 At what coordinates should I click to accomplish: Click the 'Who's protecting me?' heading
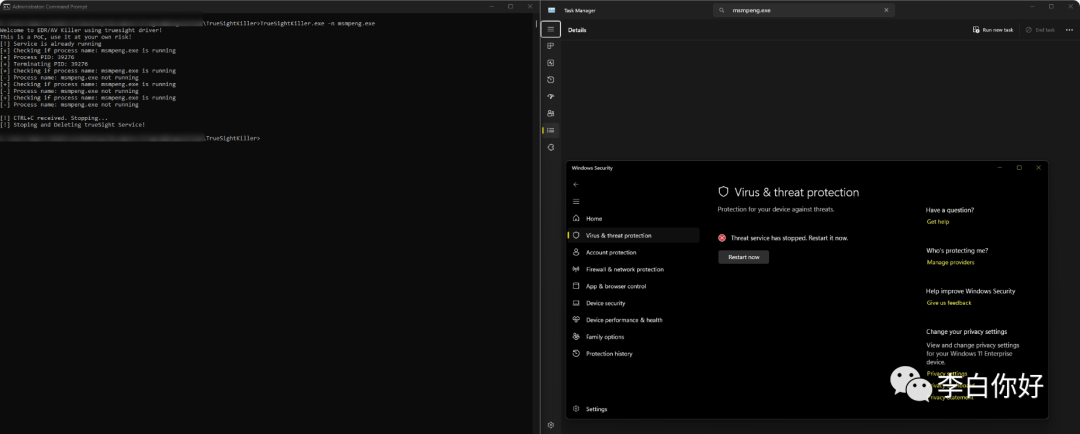pos(957,251)
